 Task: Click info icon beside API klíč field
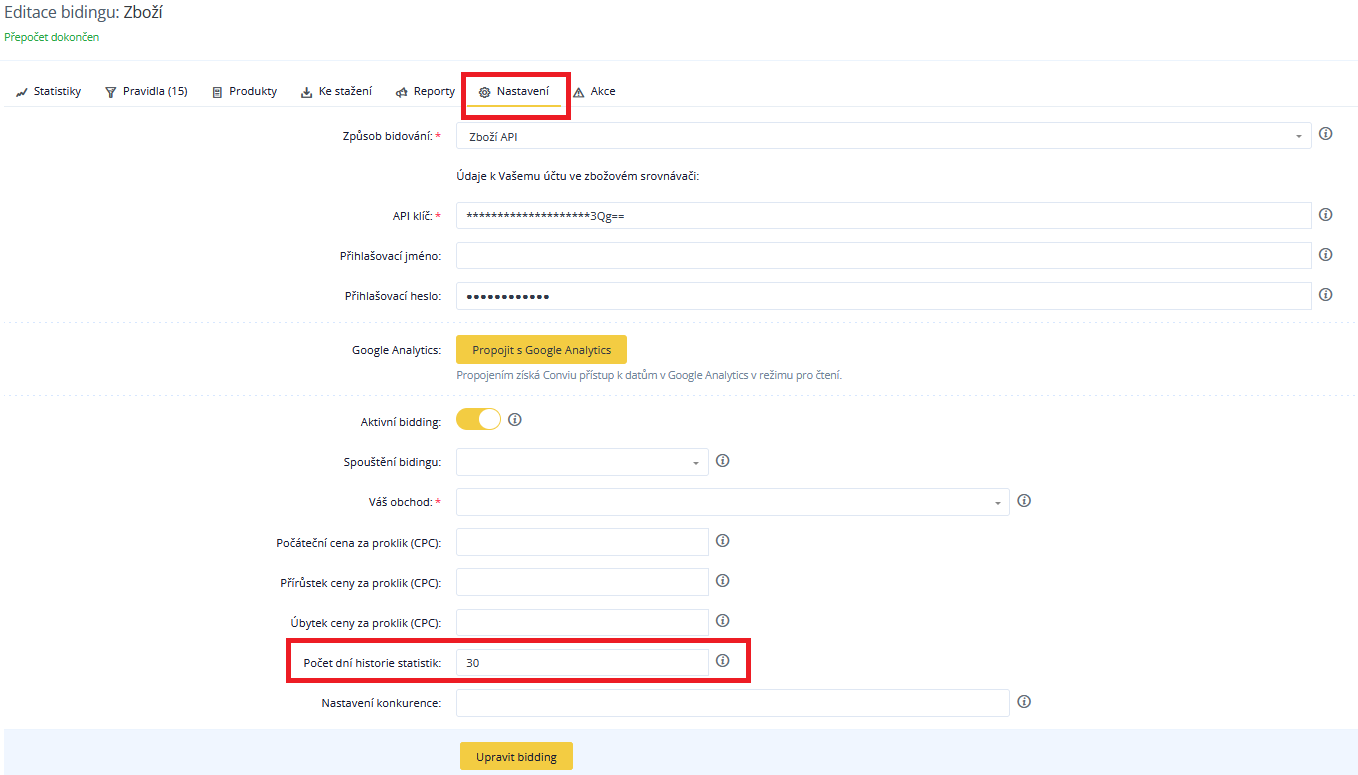click(1326, 215)
